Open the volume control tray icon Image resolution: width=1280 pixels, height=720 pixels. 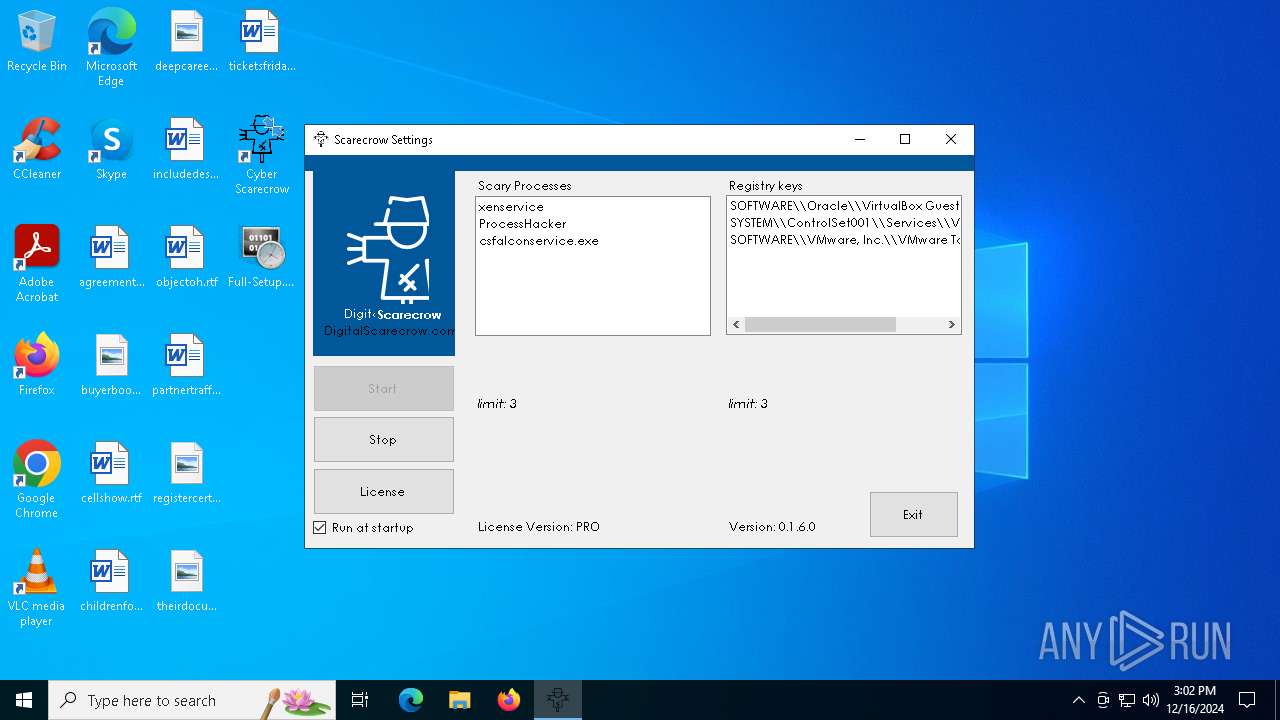tap(1150, 700)
